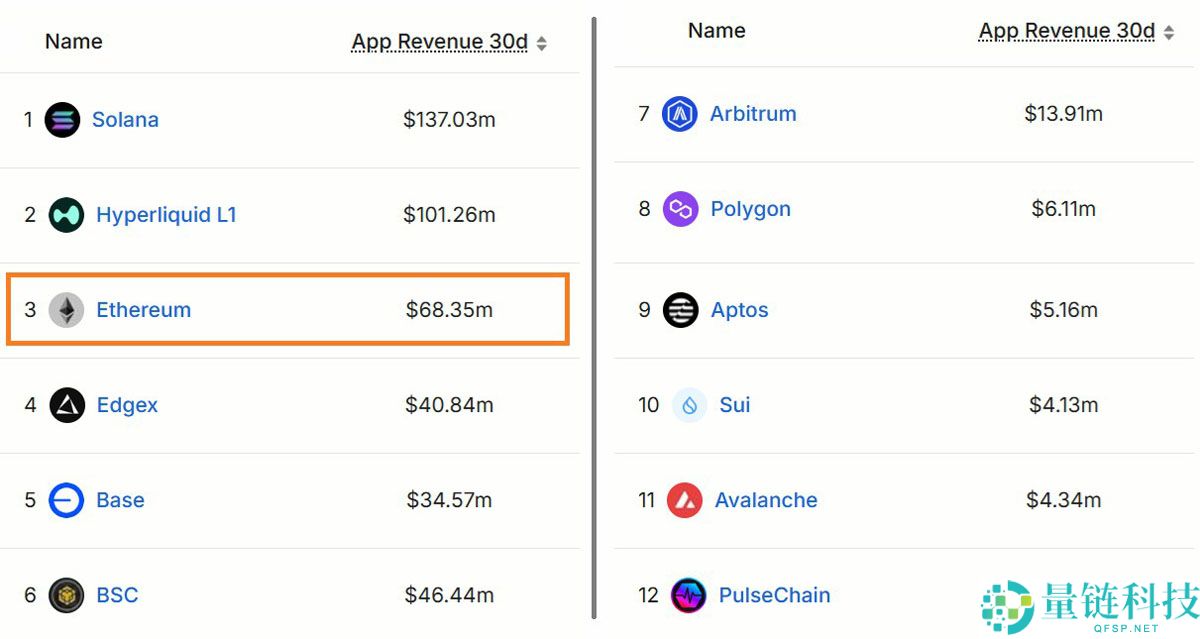
Task: Click the Arbitrum logo icon
Action: click(680, 114)
